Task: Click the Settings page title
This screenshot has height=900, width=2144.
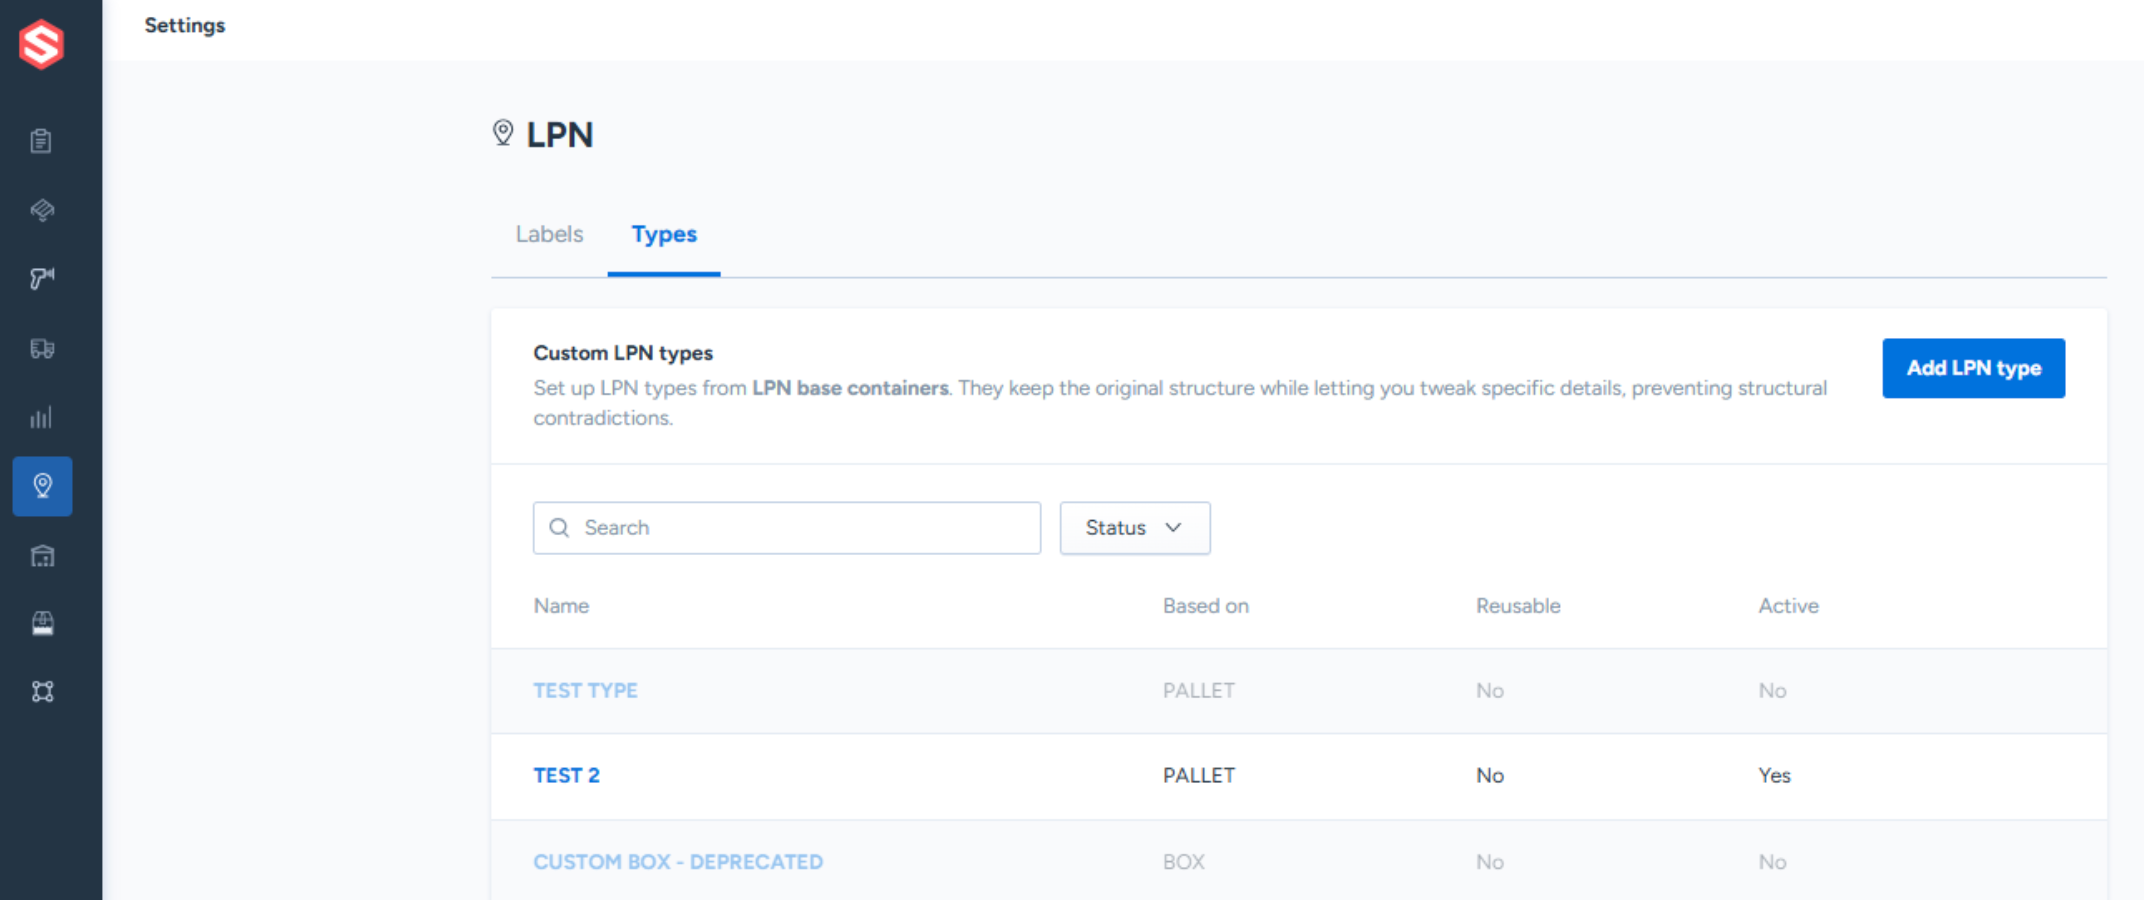Action: click(185, 25)
